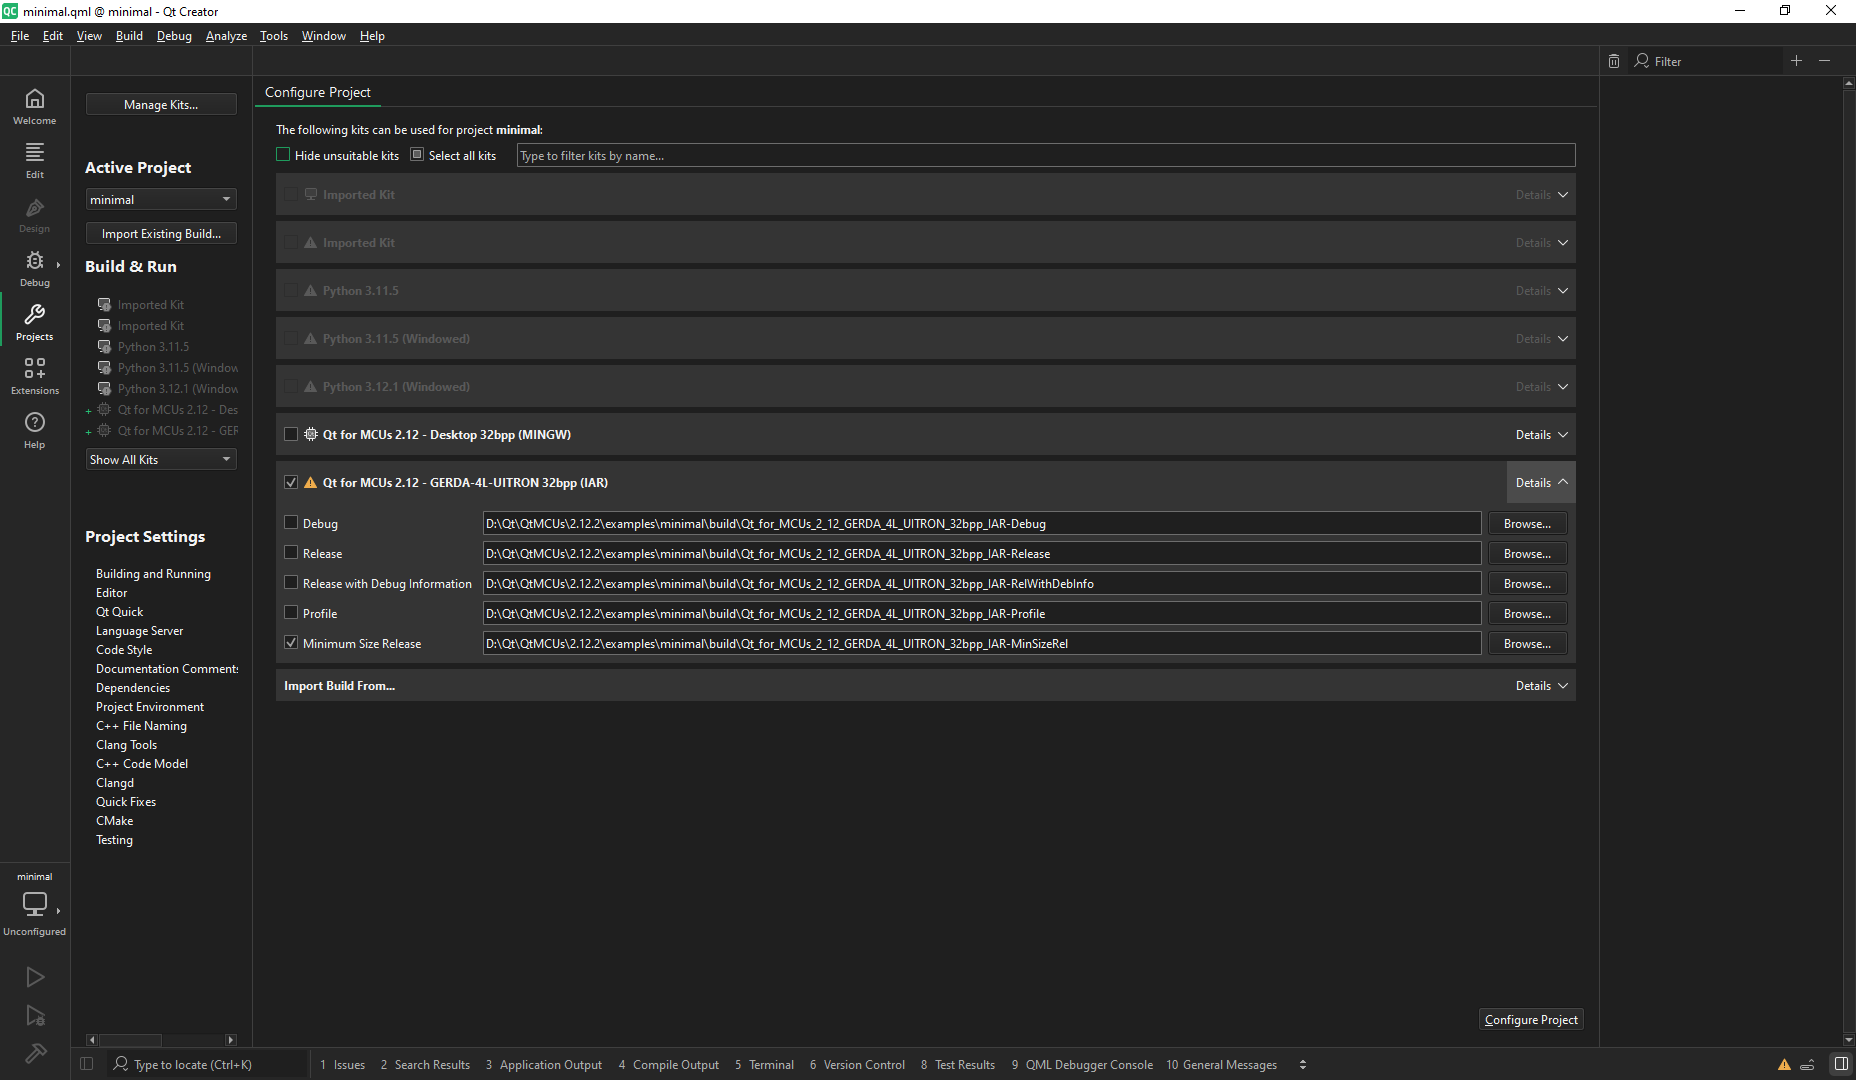Enable Release with Debug Information configuration
Image resolution: width=1856 pixels, height=1080 pixels.
[291, 582]
